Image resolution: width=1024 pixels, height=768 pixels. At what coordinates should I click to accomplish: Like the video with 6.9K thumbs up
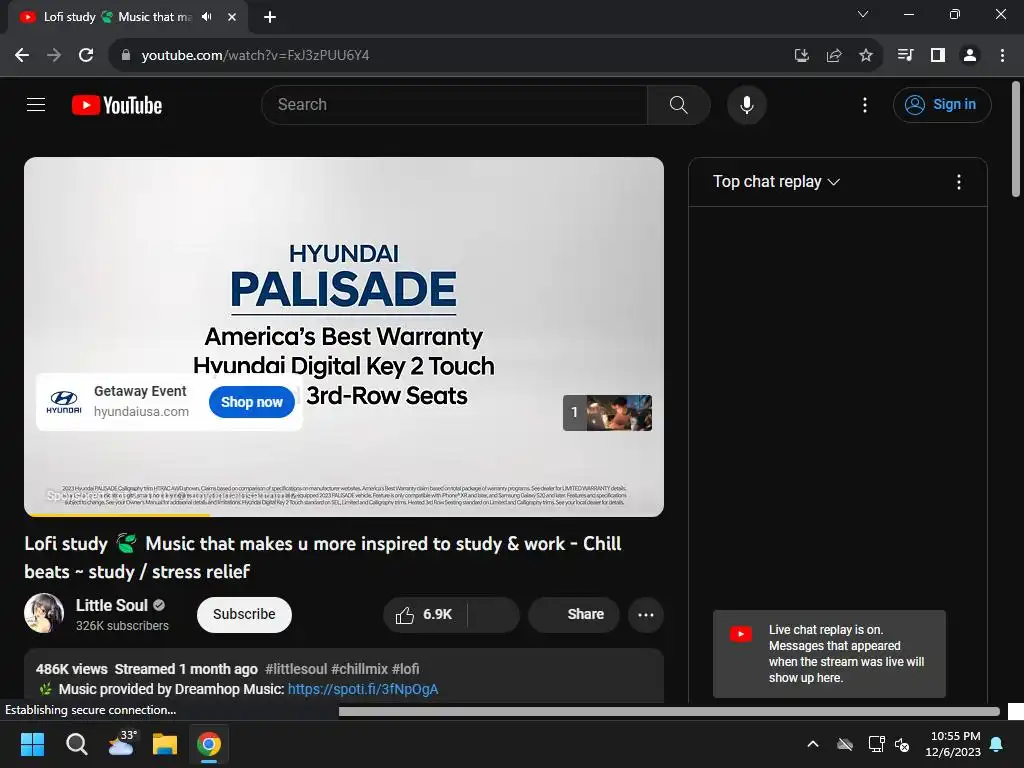click(x=424, y=615)
